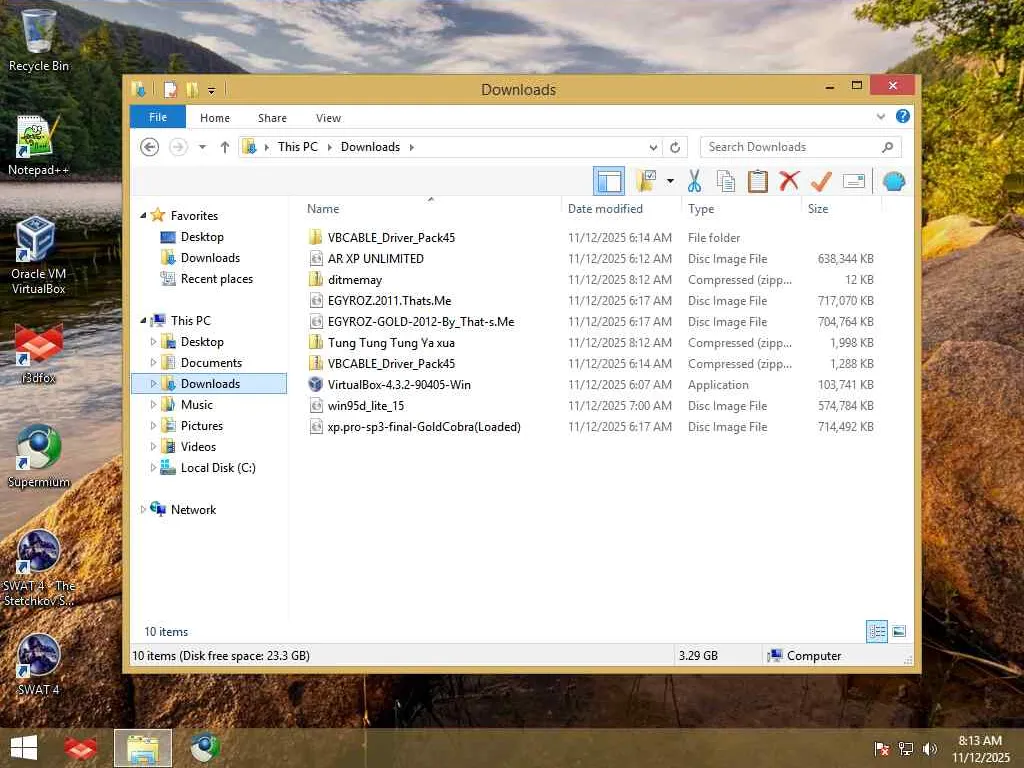
Task: Select the Notepad++ desktop shortcut
Action: [x=38, y=145]
